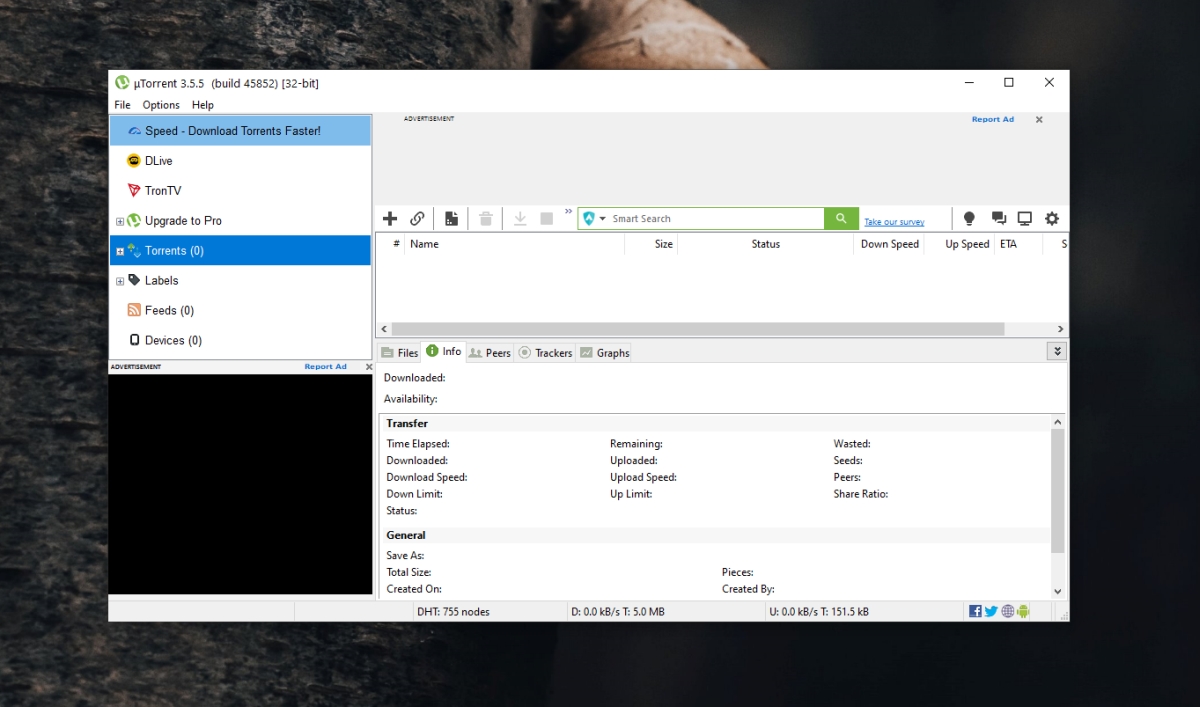Click up arrow of Info pane scrollbar

1058,422
